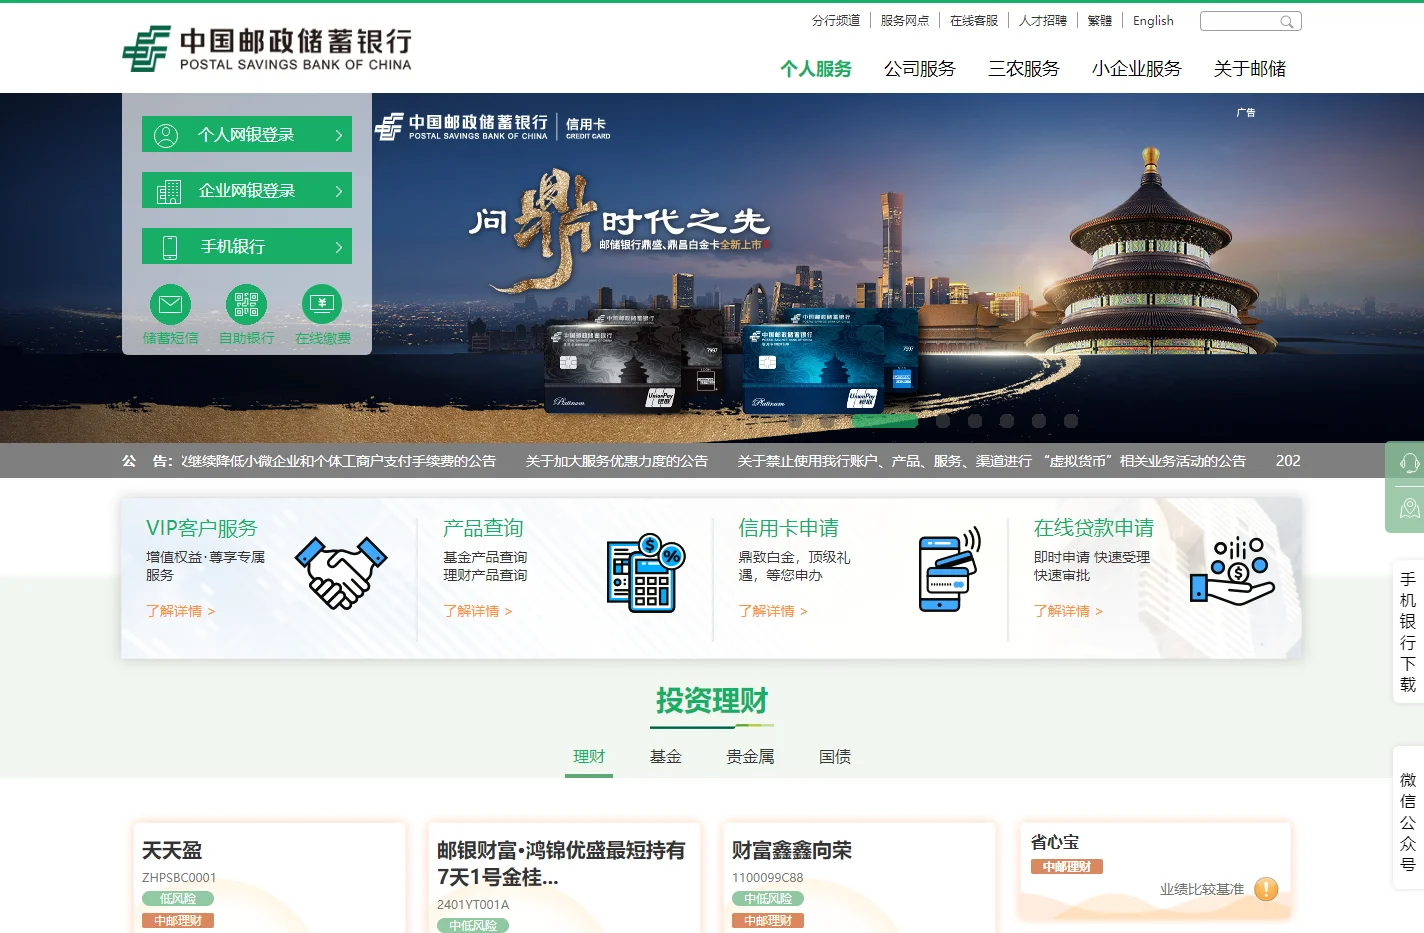Select the 国债 tab
This screenshot has height=933, width=1424.
(835, 757)
